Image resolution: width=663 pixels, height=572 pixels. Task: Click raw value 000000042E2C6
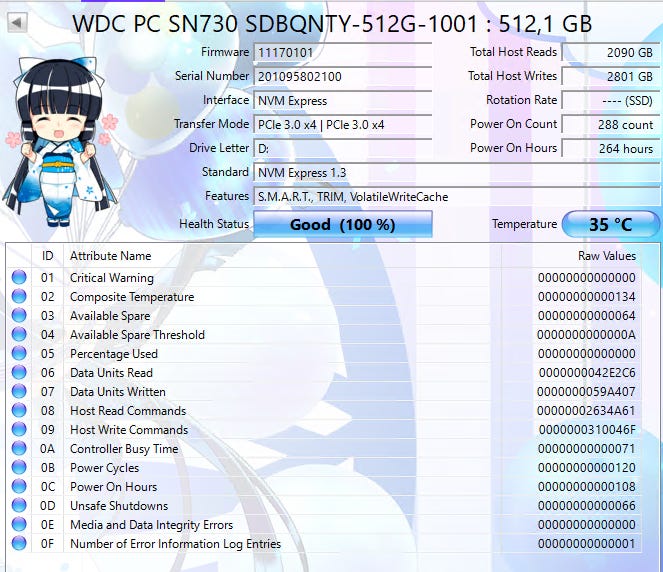(587, 373)
